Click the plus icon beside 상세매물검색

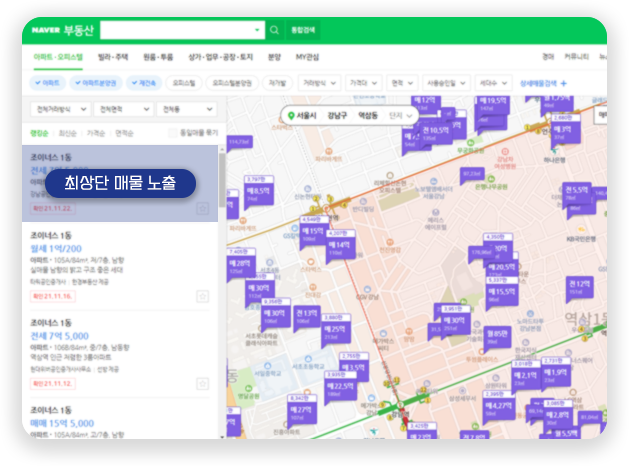tap(564, 83)
